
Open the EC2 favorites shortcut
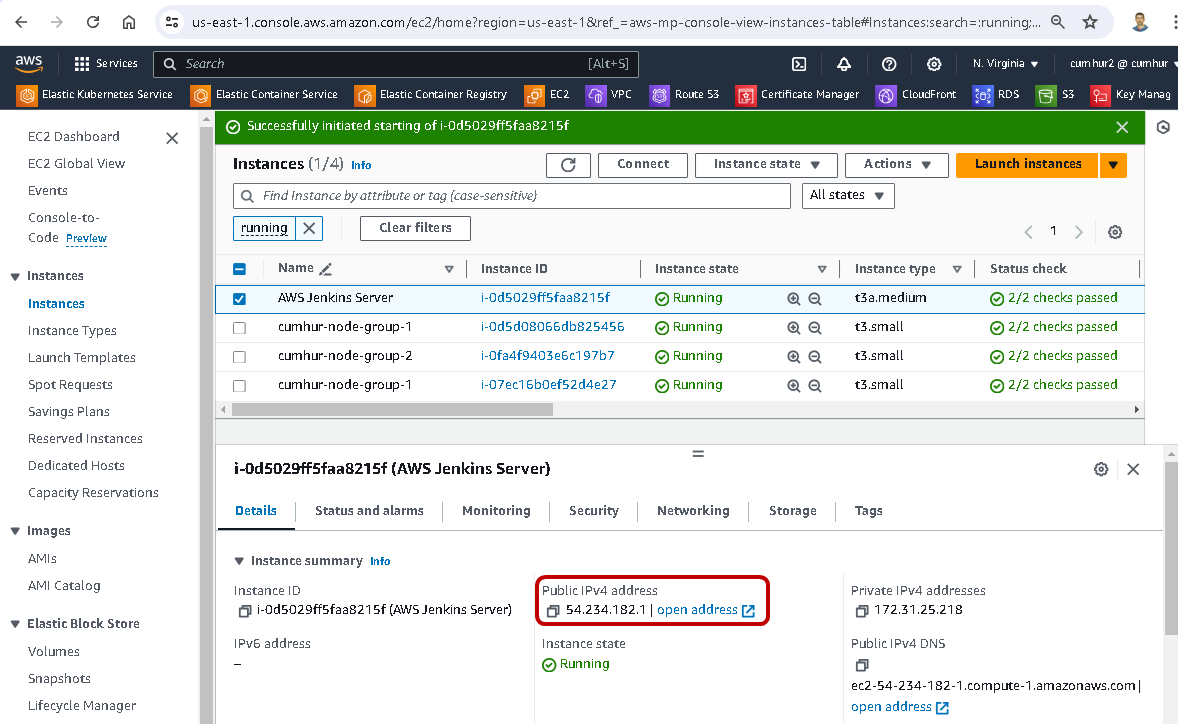[547, 95]
